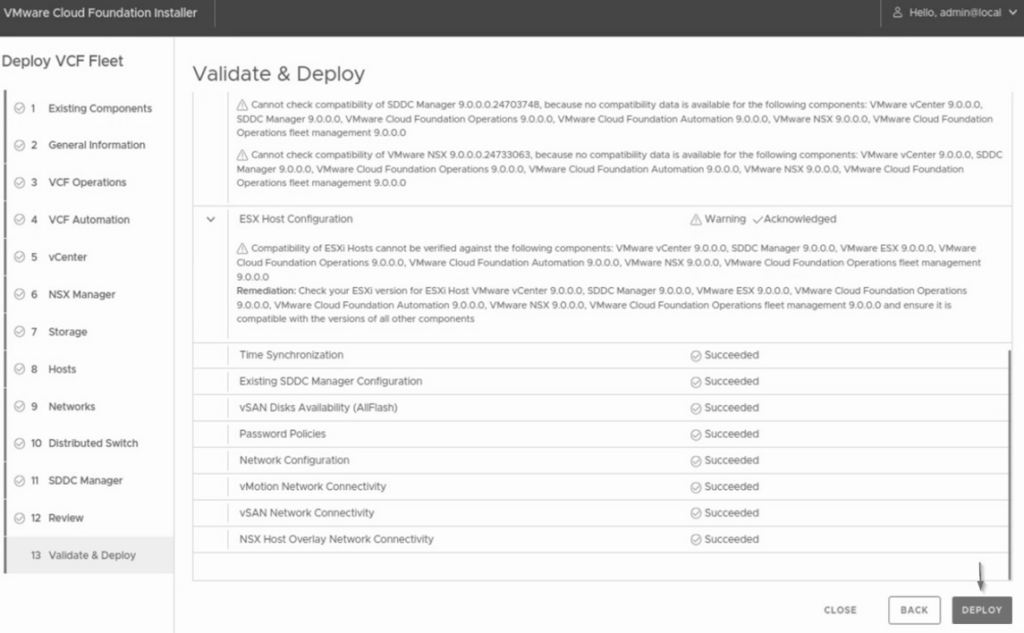
Task: Click success icon for vSAN Network Connectivity
Action: pos(696,513)
